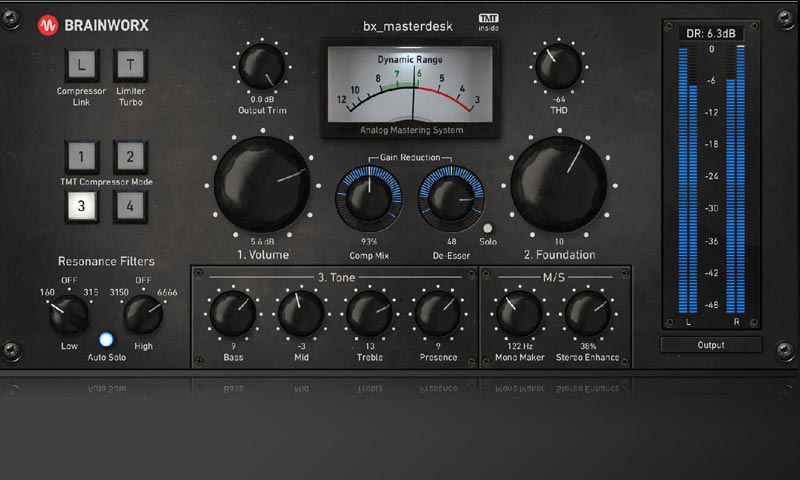800x480 pixels.
Task: Select TMT Compressor Mode 1
Action: point(81,156)
